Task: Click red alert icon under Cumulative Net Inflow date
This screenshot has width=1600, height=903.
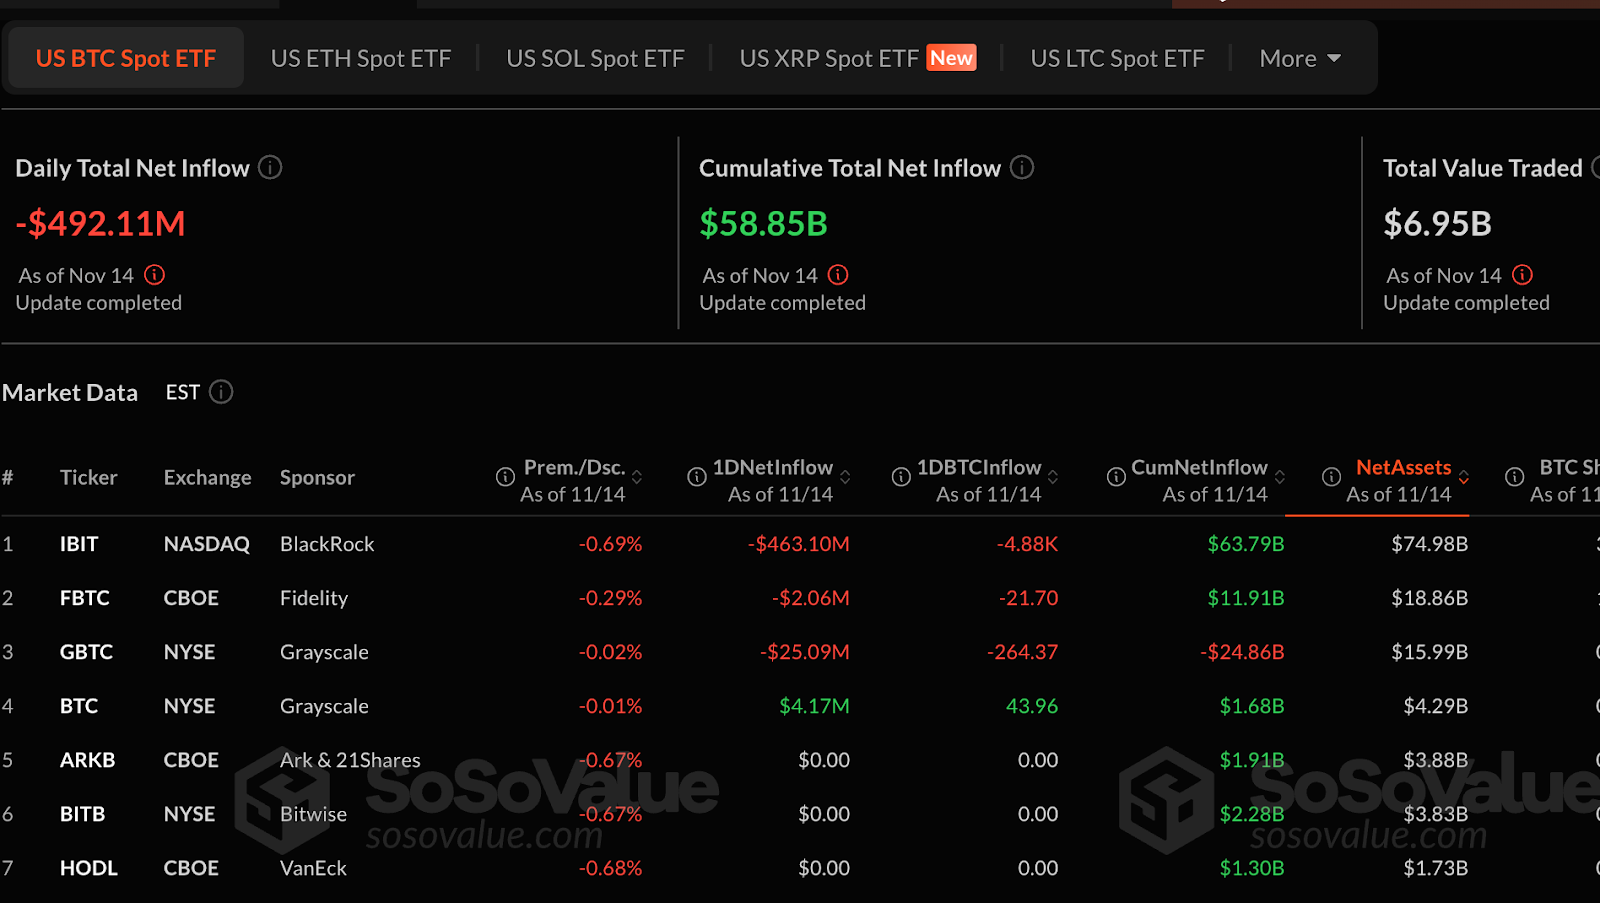Action: pos(838,275)
